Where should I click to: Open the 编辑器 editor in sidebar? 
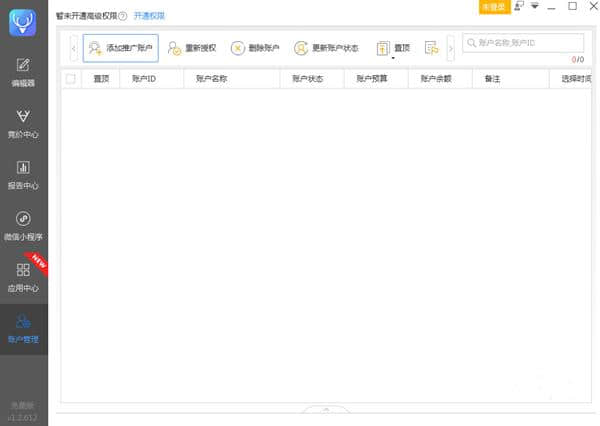click(x=23, y=72)
